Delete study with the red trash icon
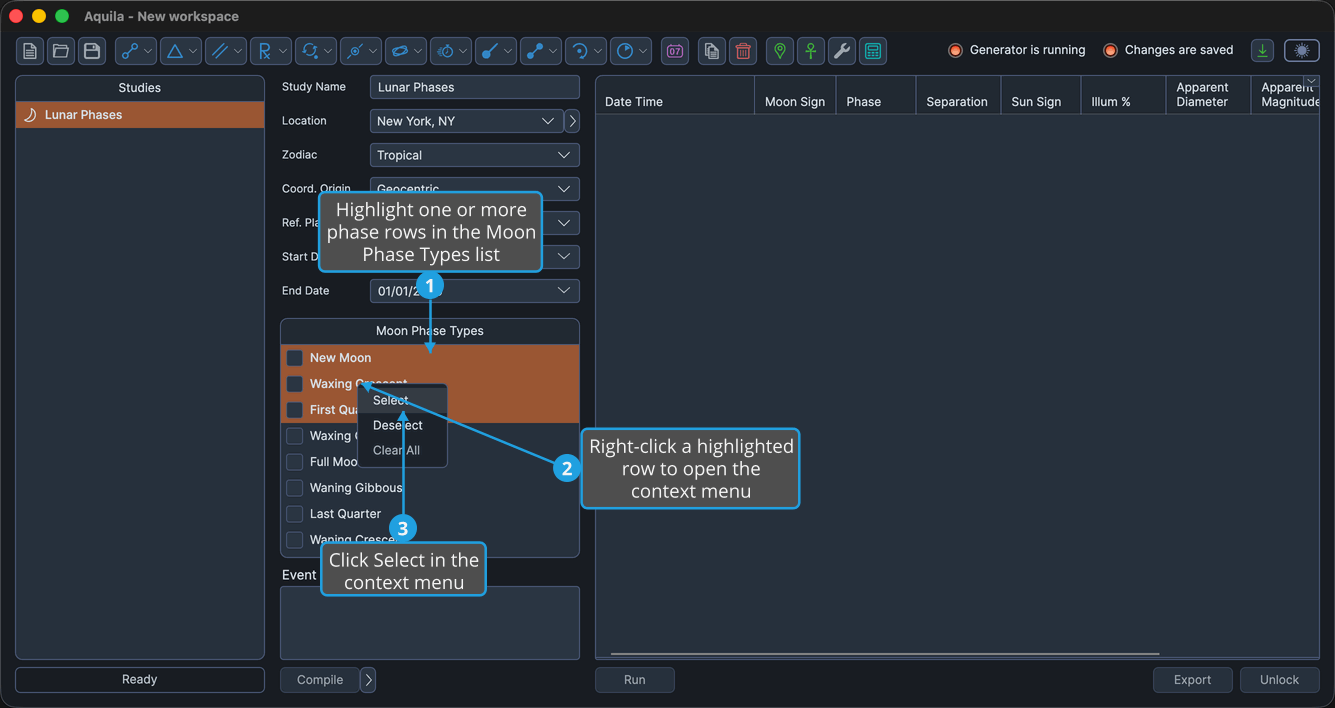 click(x=743, y=51)
